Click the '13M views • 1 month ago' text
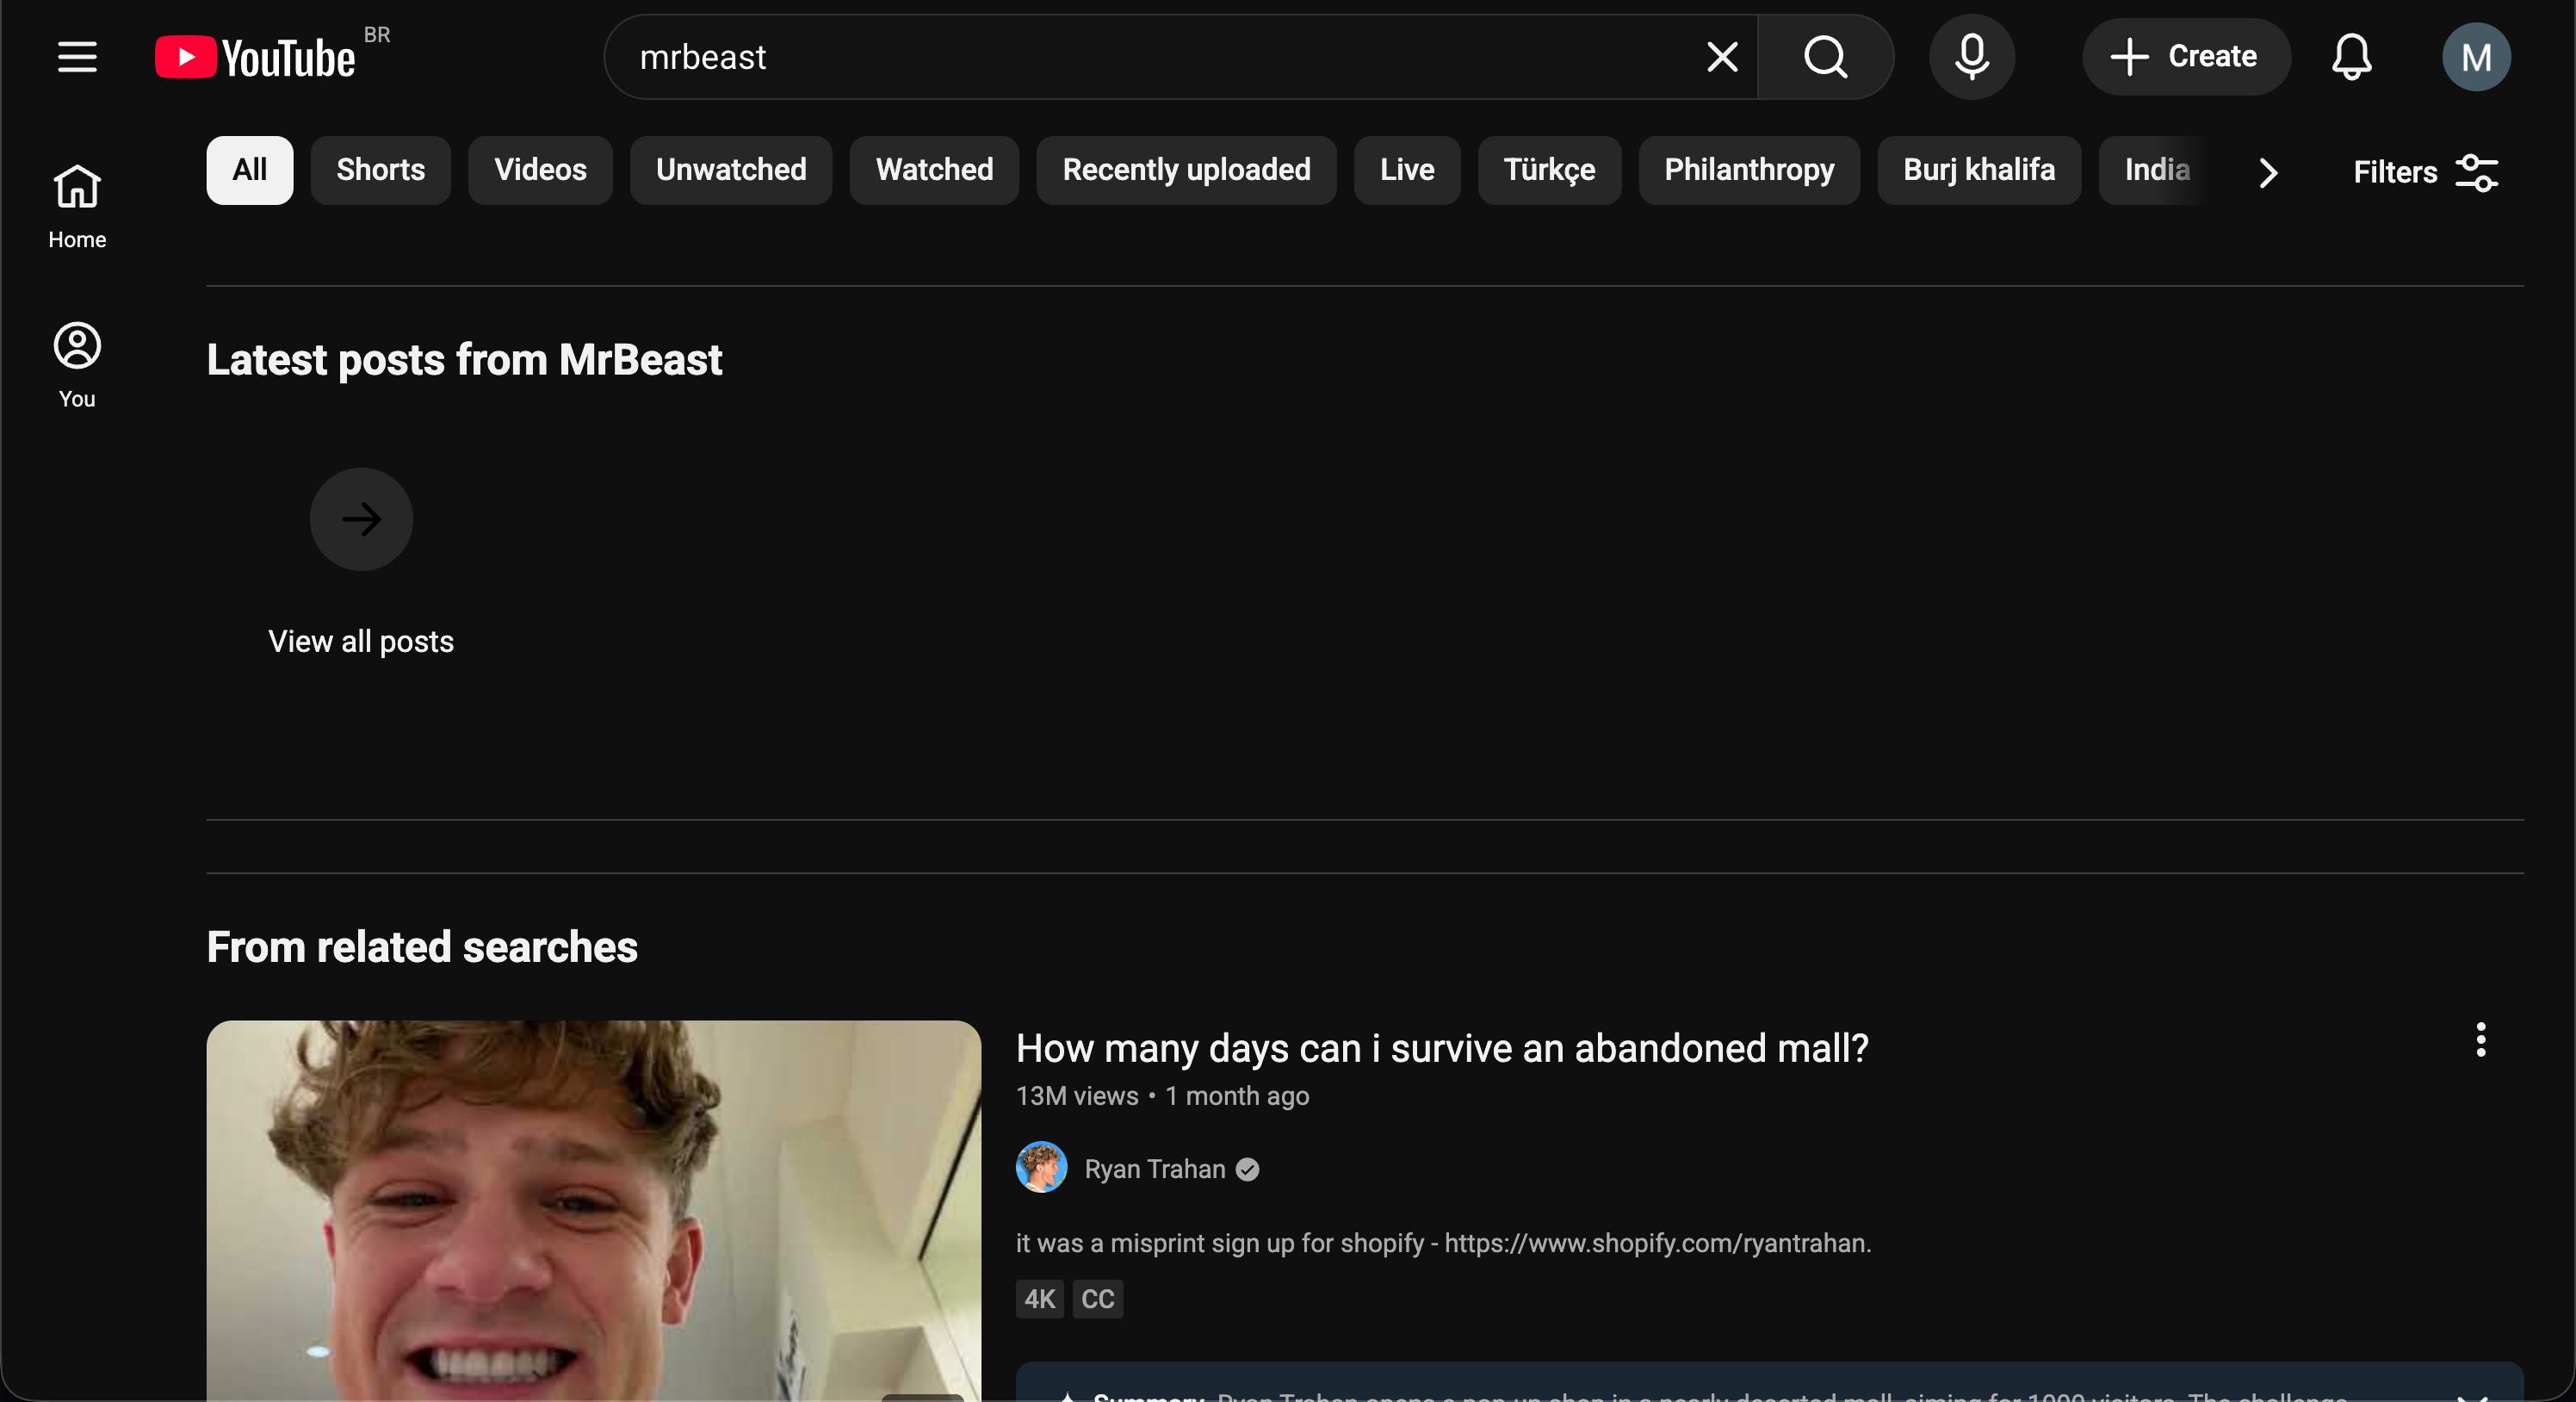Image resolution: width=2576 pixels, height=1402 pixels. coord(1162,1096)
